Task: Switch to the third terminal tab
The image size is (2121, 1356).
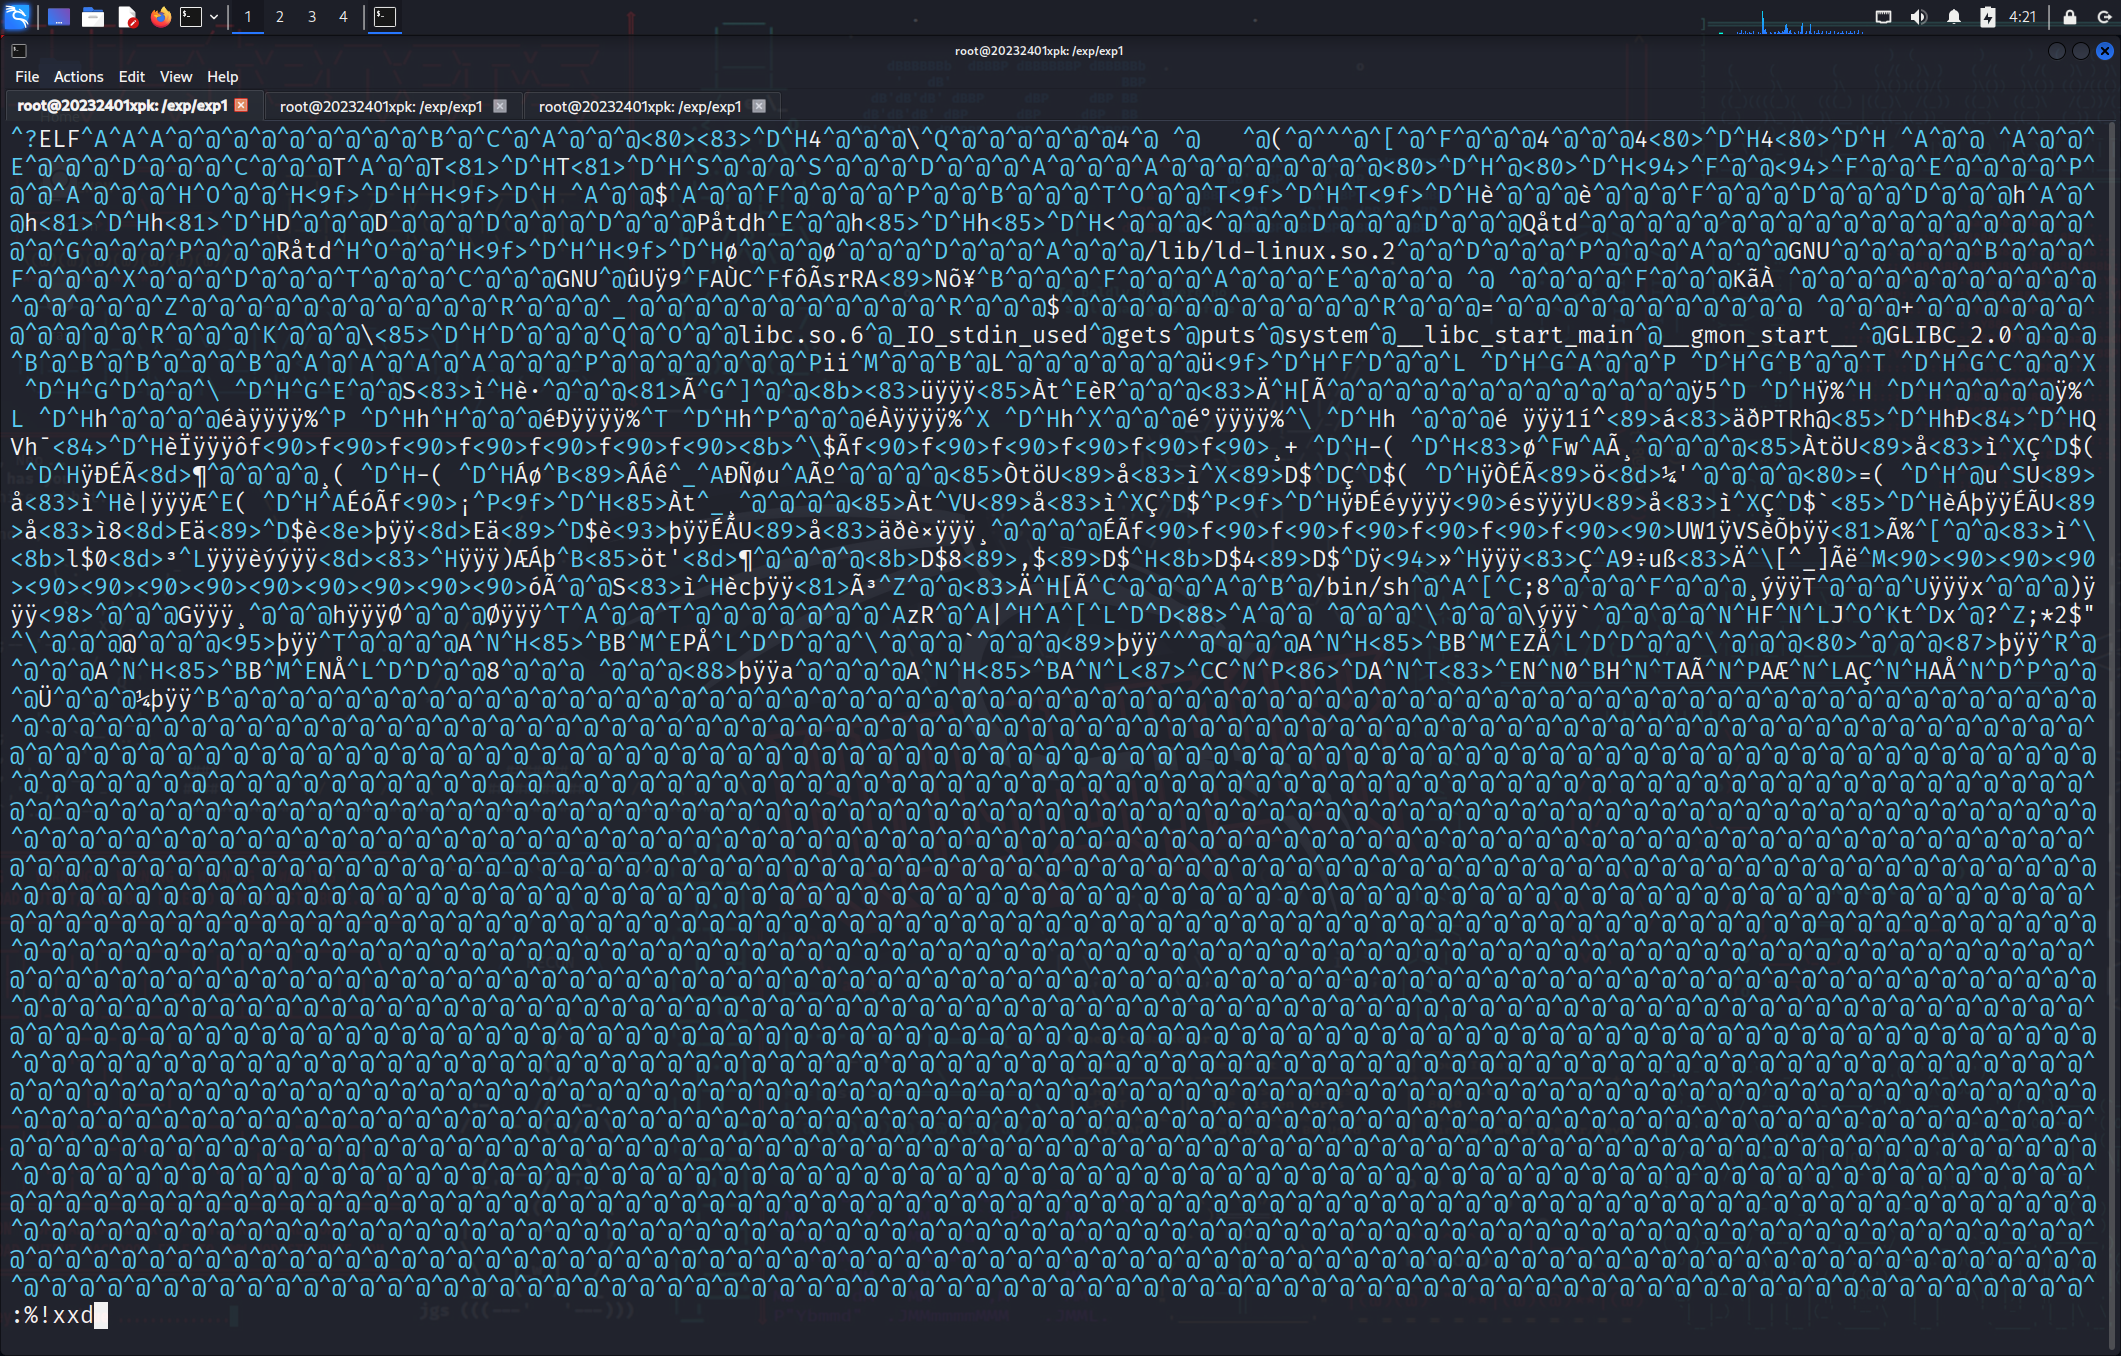Action: click(640, 106)
